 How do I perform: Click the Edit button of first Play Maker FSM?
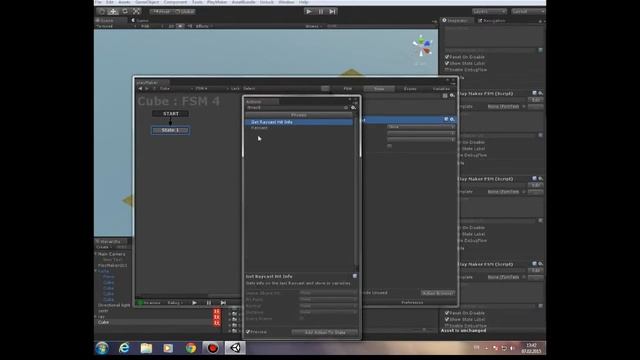point(536,100)
